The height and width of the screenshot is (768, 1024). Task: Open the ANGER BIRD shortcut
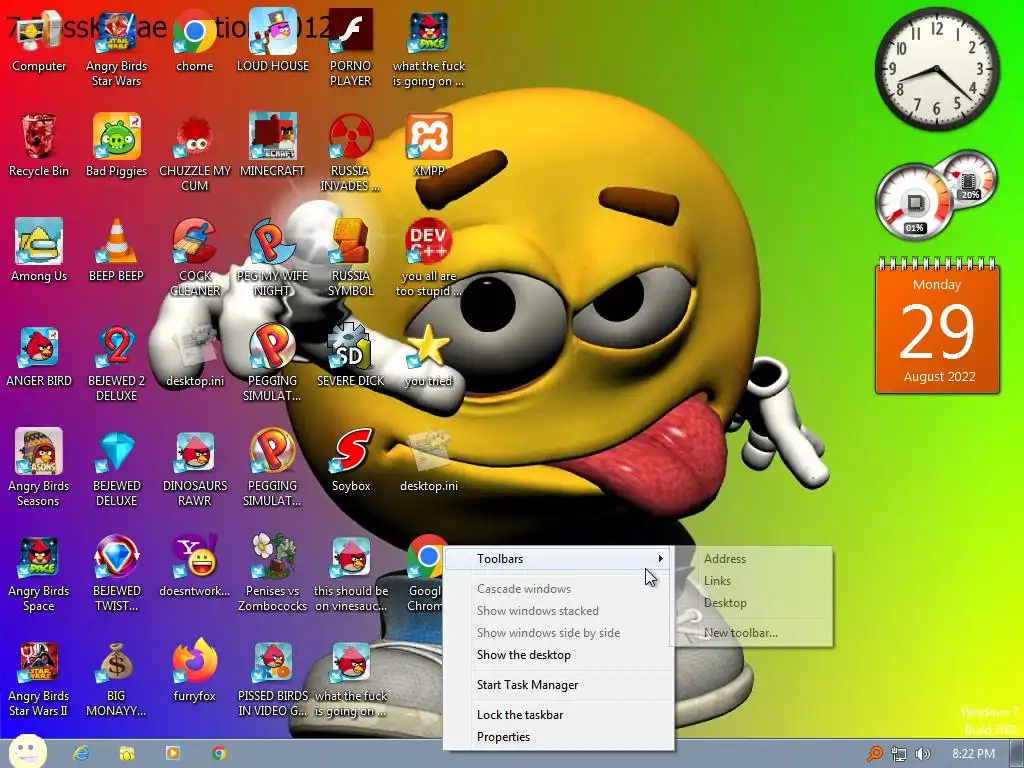(39, 356)
